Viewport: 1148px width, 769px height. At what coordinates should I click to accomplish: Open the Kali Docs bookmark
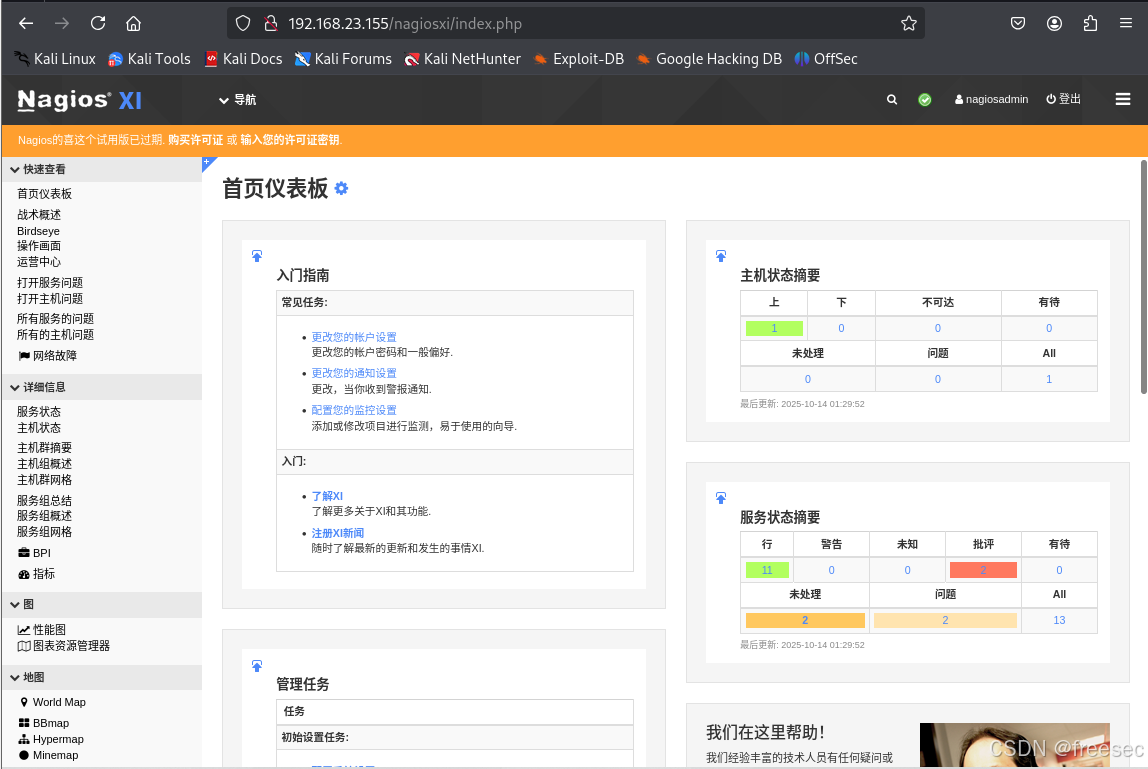pos(243,59)
